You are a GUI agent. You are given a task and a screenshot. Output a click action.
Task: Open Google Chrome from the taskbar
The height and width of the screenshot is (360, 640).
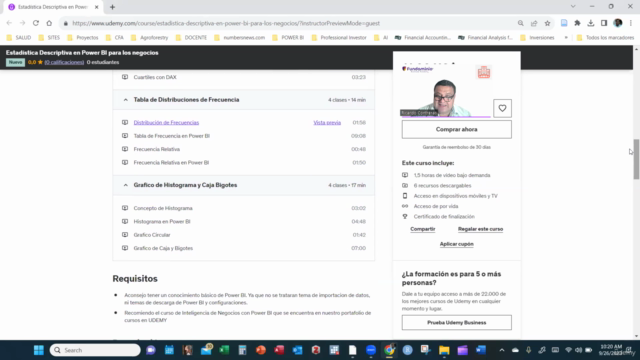click(389, 350)
